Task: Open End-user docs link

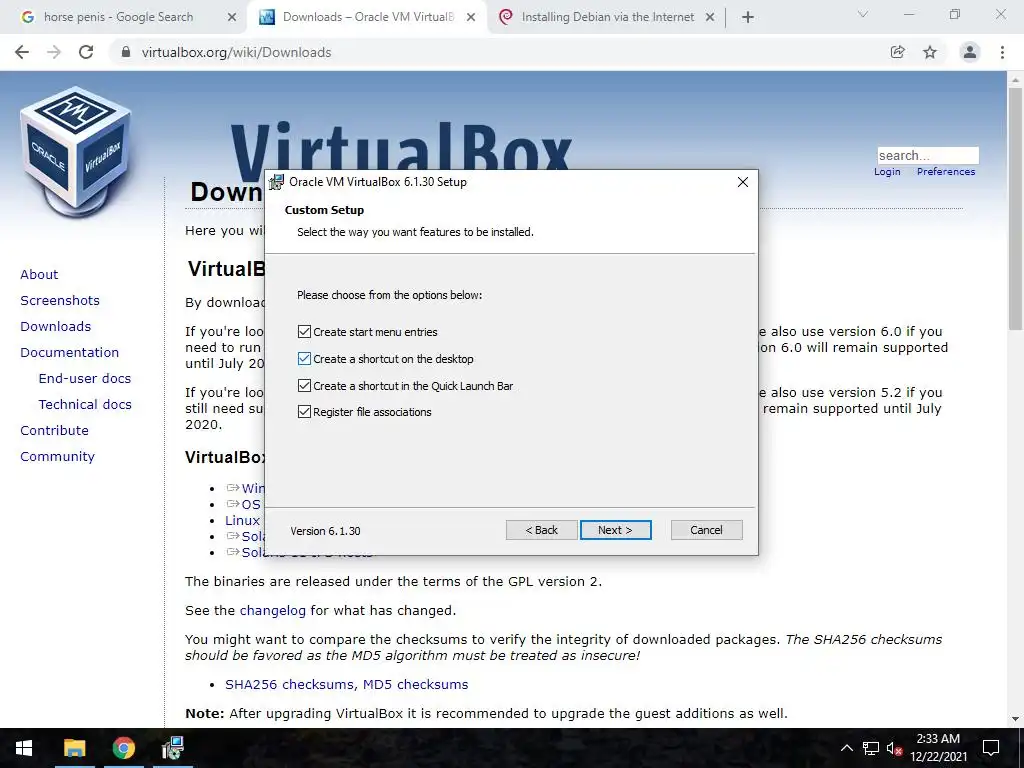Action: 85,379
